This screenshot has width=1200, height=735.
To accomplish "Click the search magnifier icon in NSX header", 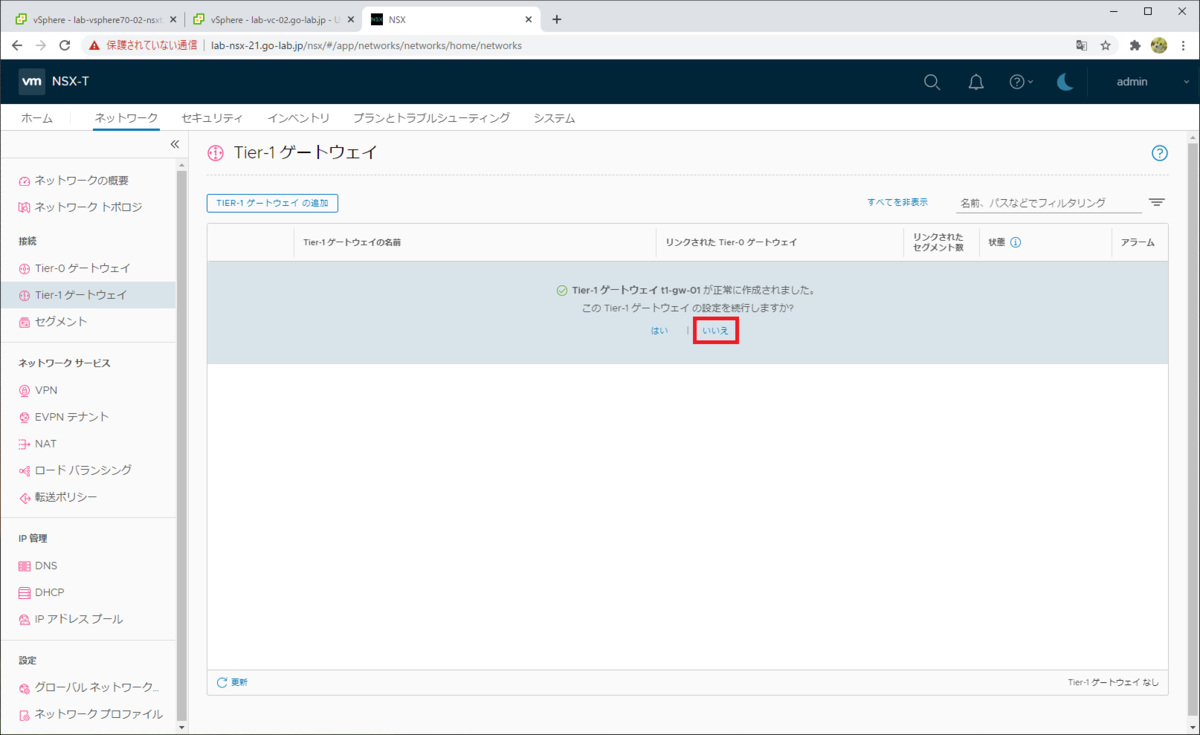I will pos(932,82).
